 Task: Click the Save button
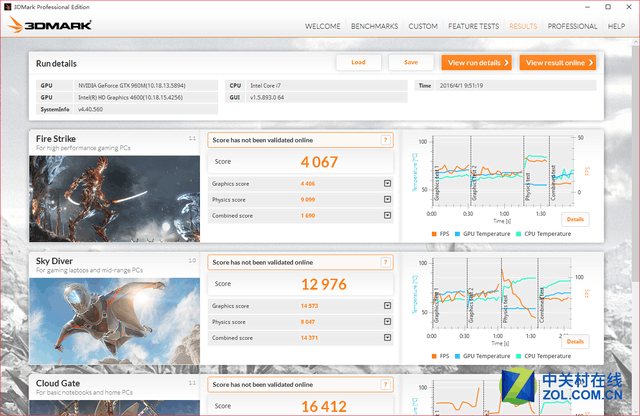pyautogui.click(x=411, y=62)
